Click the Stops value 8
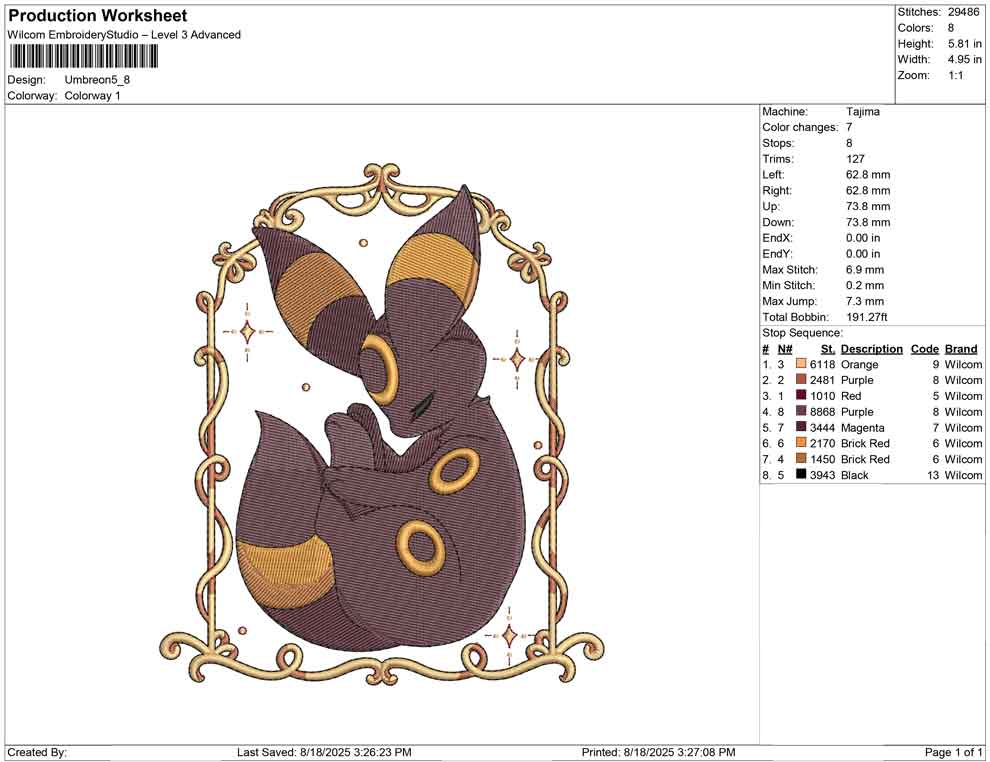The height and width of the screenshot is (762, 990). pos(849,143)
